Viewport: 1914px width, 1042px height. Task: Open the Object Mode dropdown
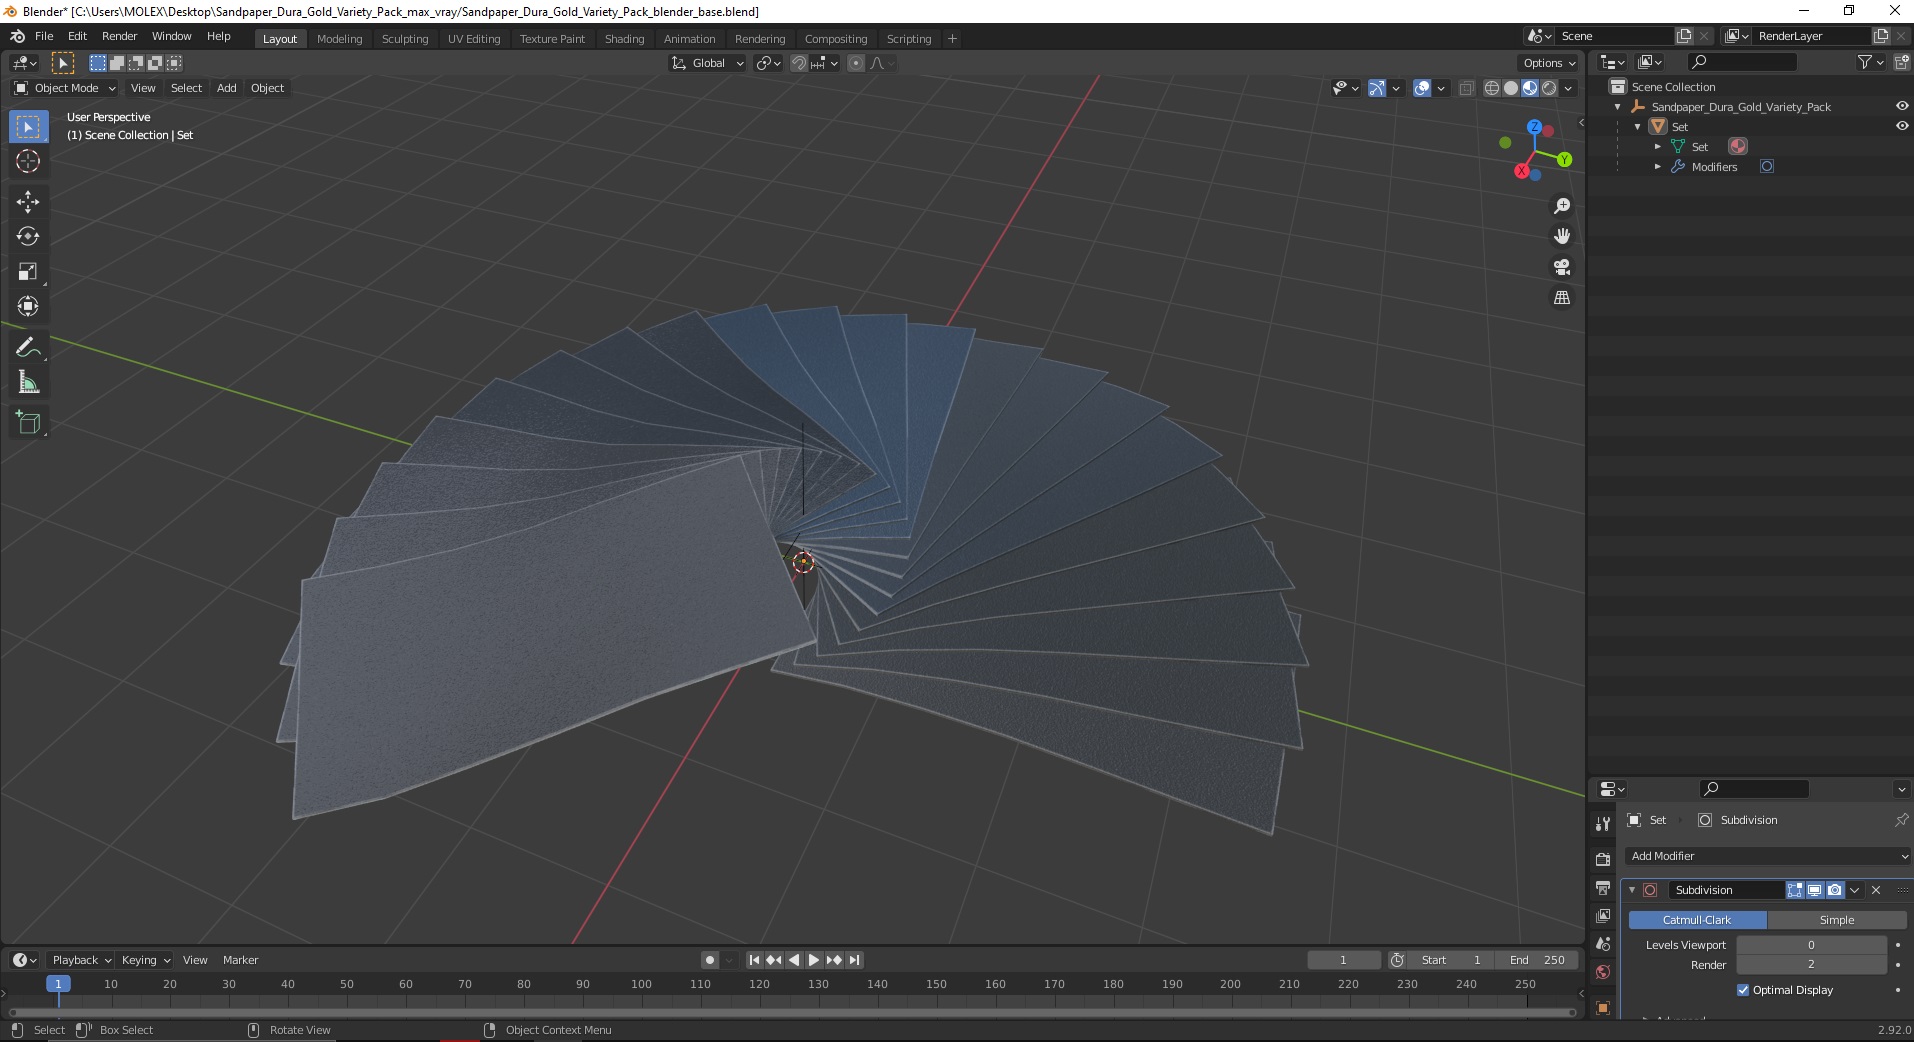65,88
